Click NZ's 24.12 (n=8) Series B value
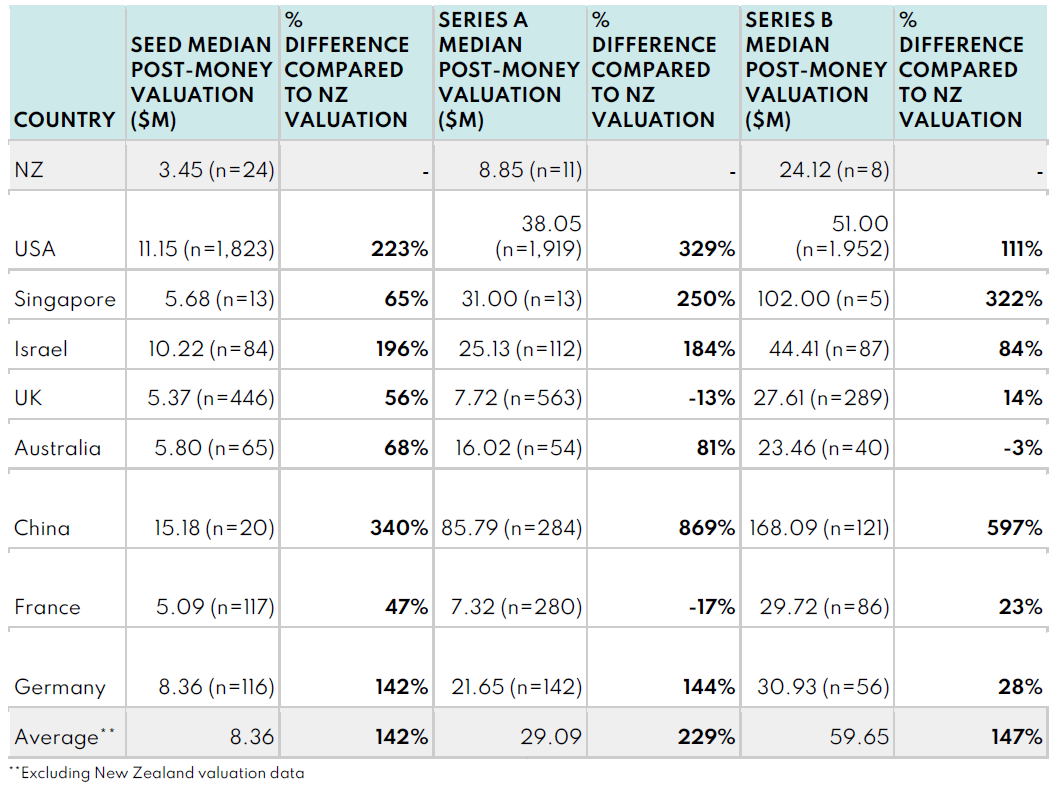The width and height of the screenshot is (1063, 793). coord(834,170)
